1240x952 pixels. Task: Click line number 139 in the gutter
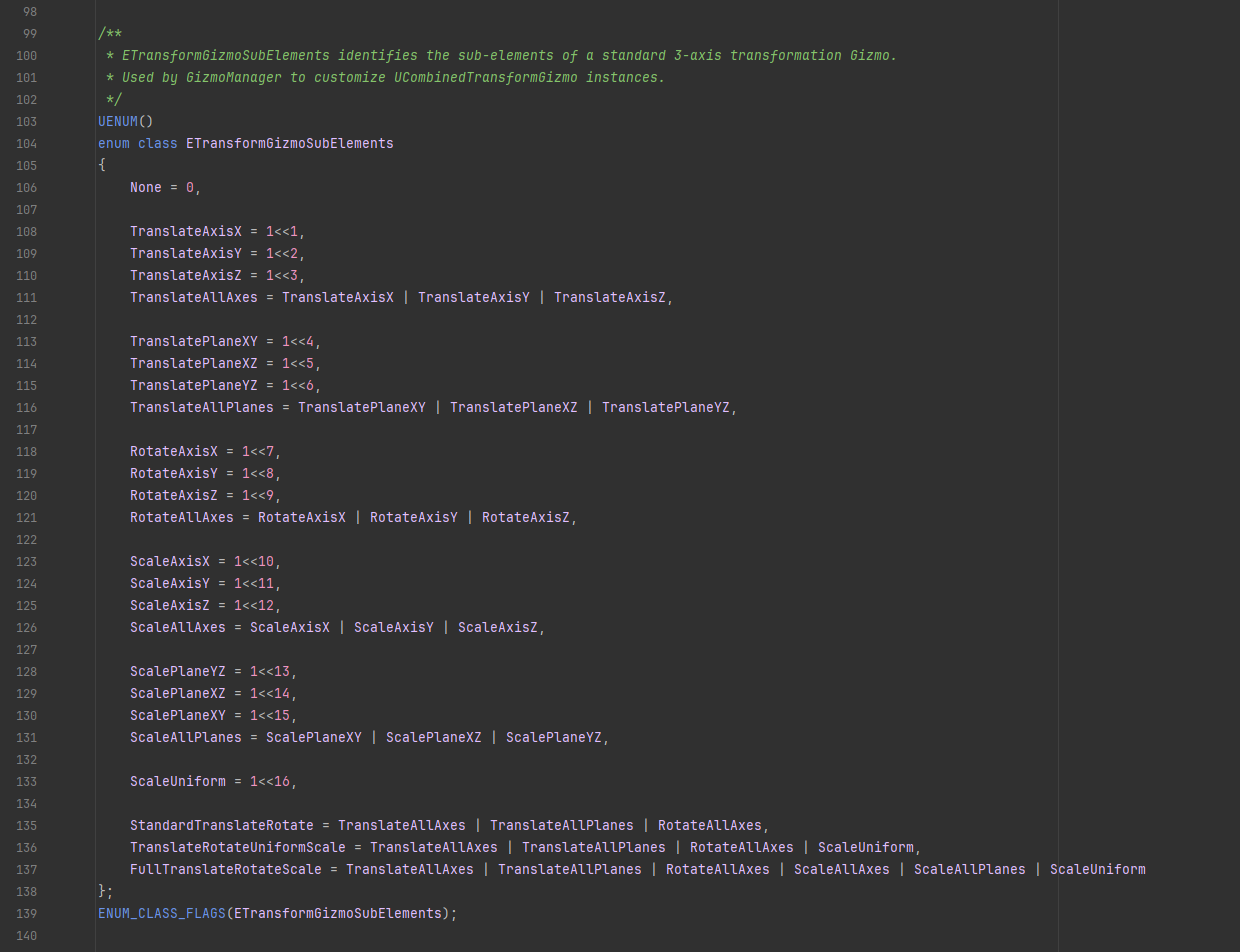point(26,914)
